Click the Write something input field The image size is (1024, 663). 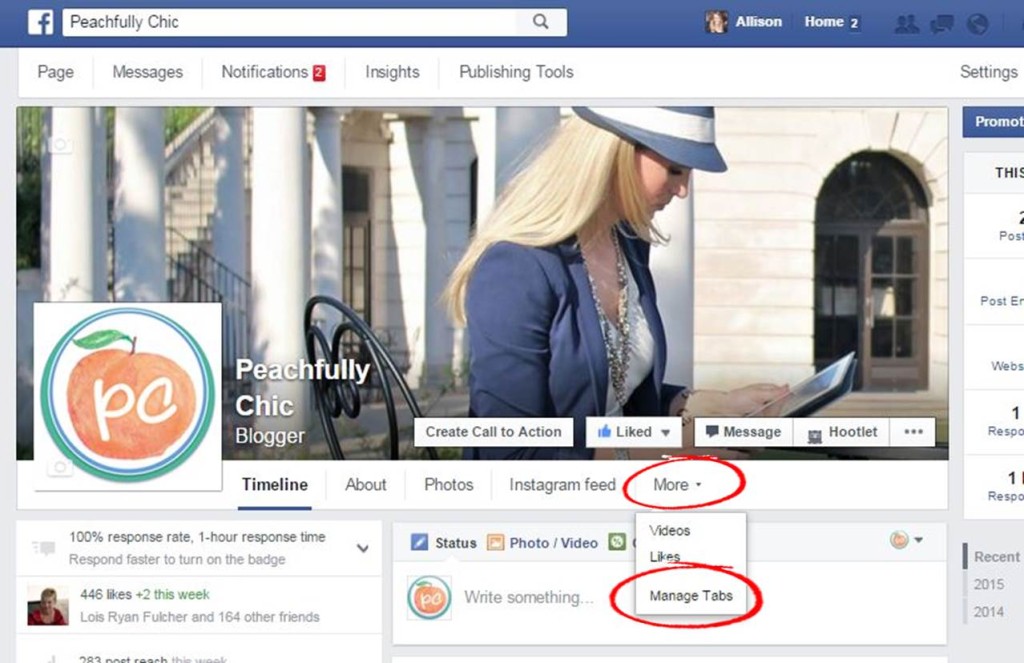530,597
